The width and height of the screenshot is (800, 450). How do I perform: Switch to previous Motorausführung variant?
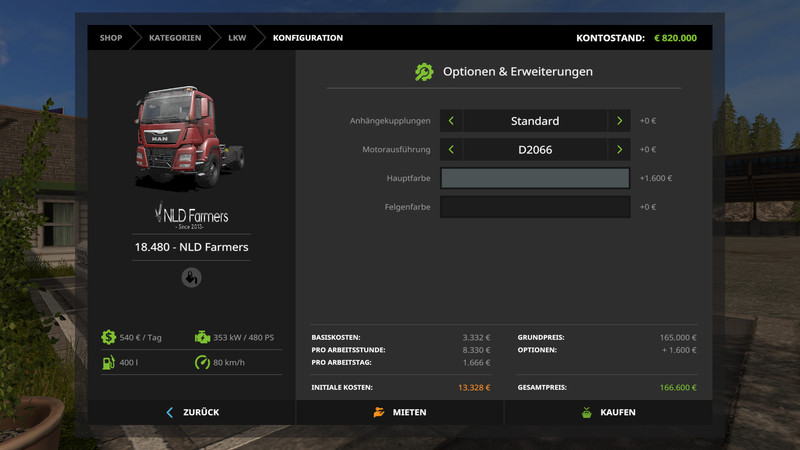[451, 150]
